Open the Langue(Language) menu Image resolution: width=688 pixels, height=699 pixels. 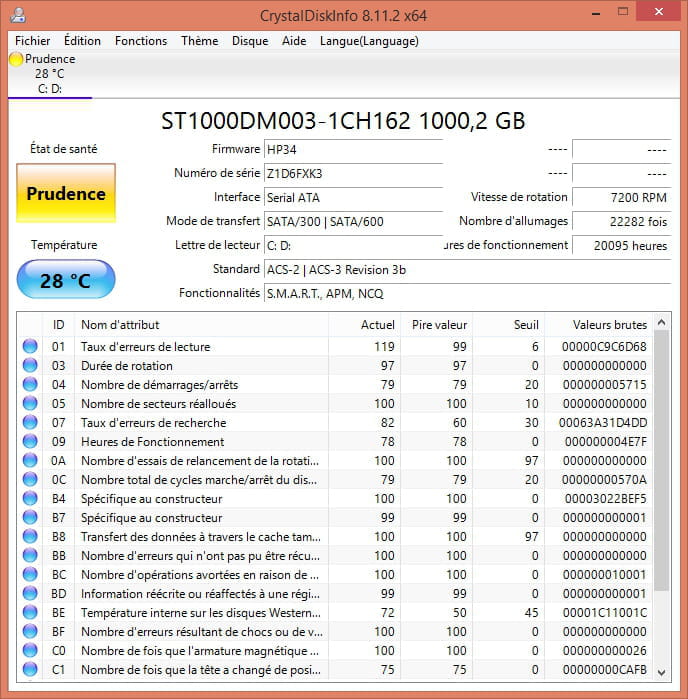369,41
